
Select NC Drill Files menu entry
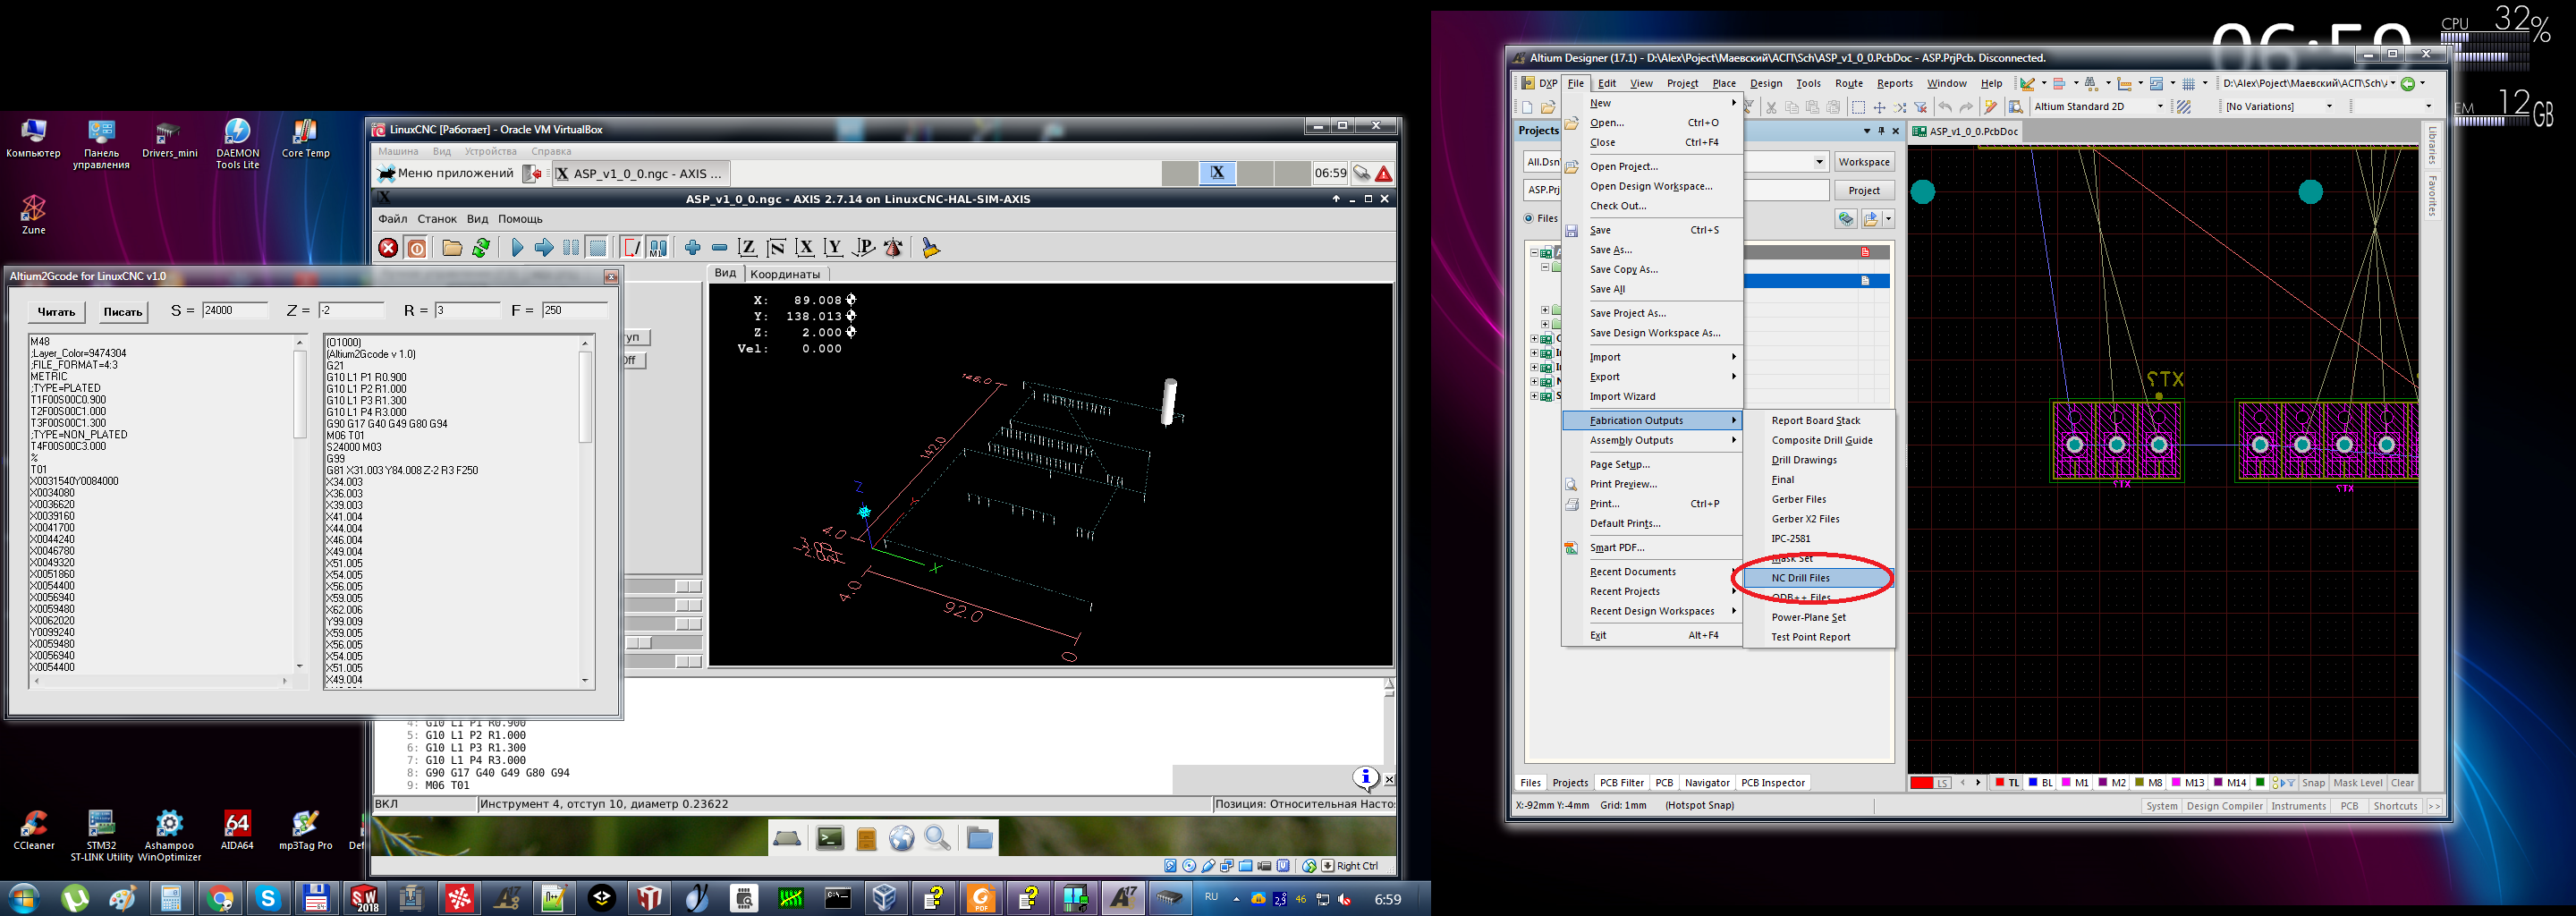(1801, 578)
